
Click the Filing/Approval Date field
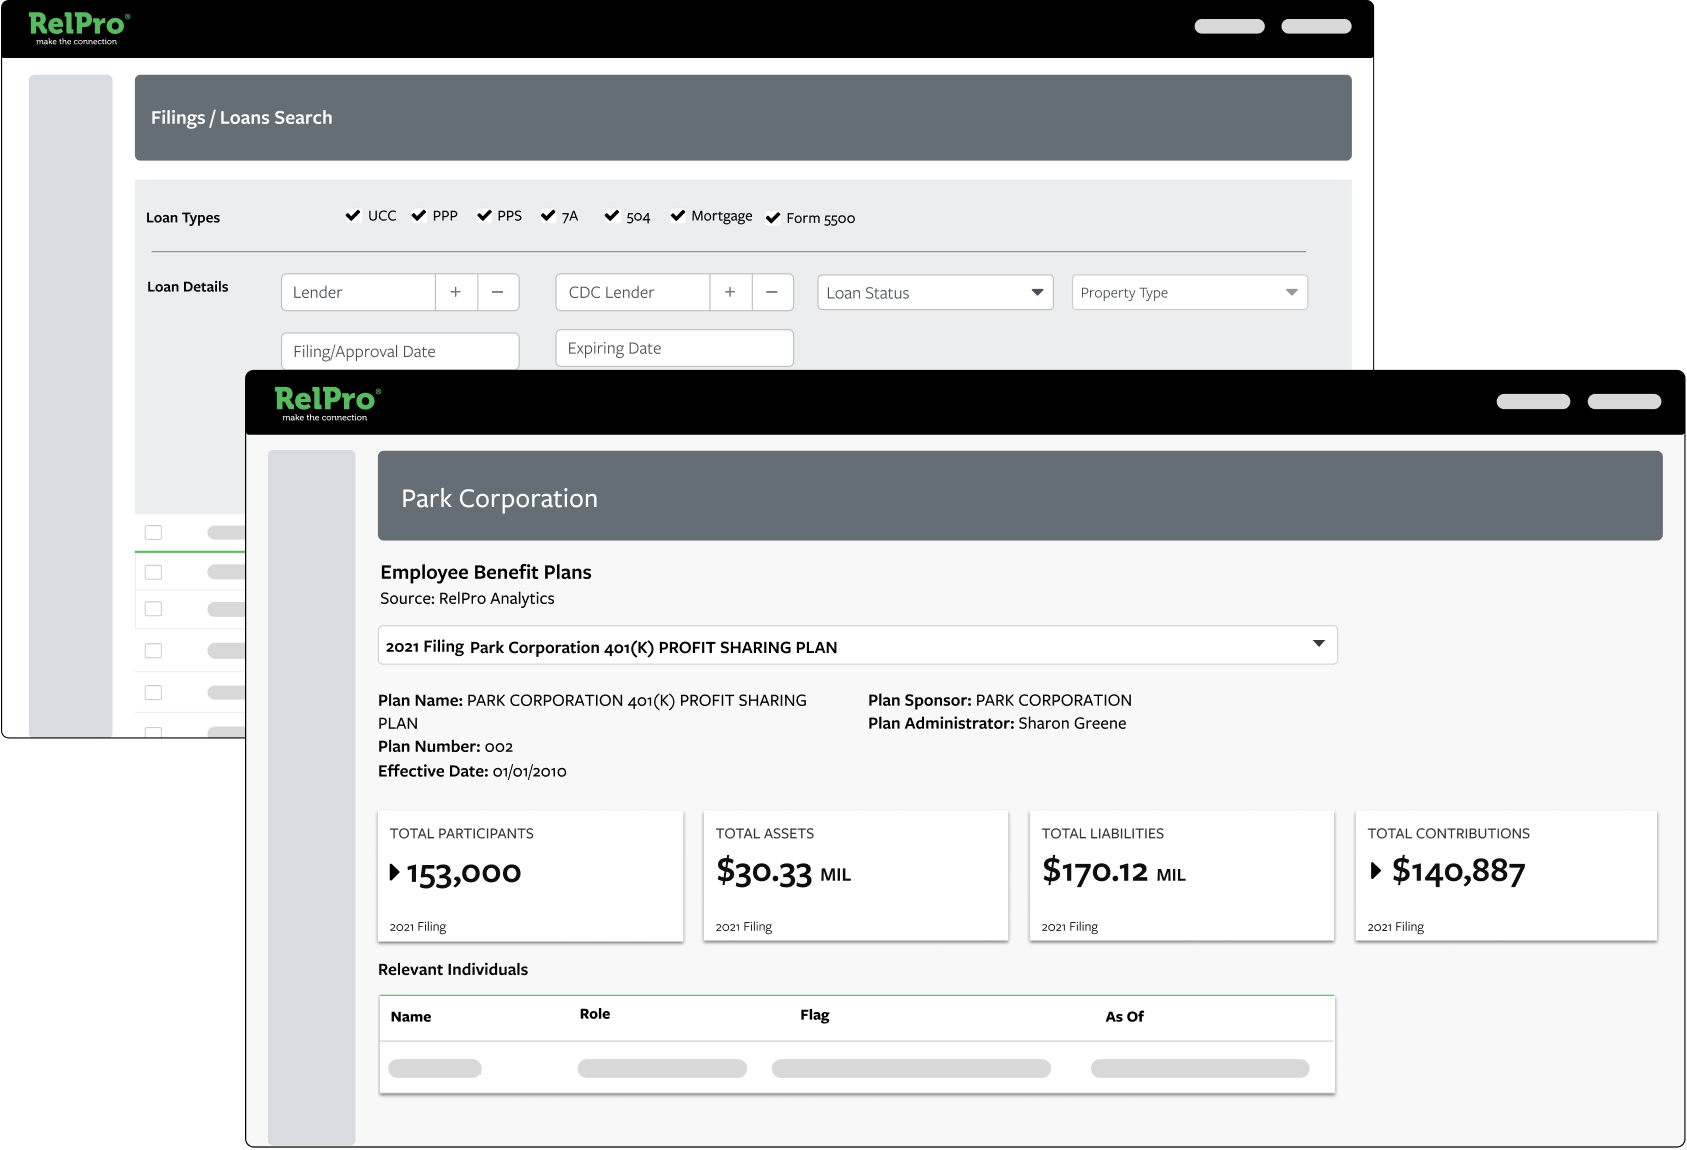point(400,351)
